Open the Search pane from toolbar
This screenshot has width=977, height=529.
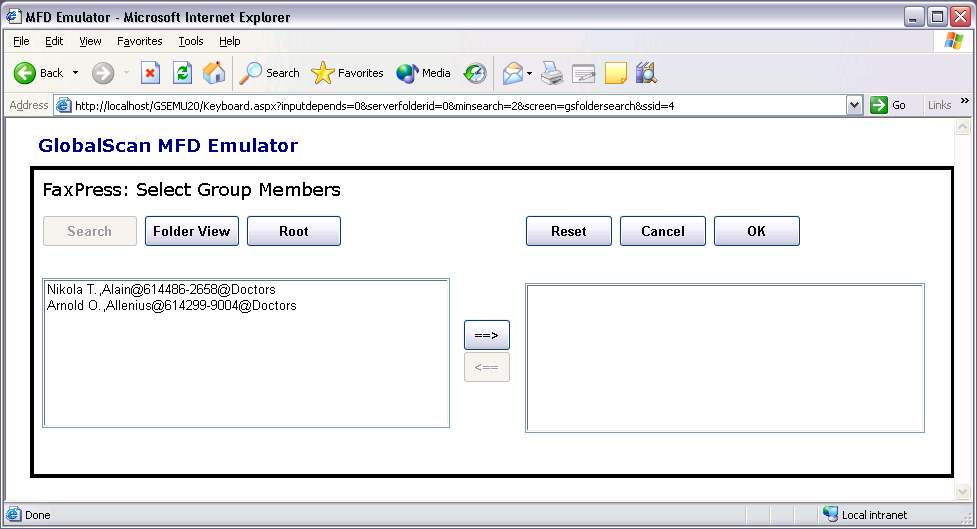269,73
